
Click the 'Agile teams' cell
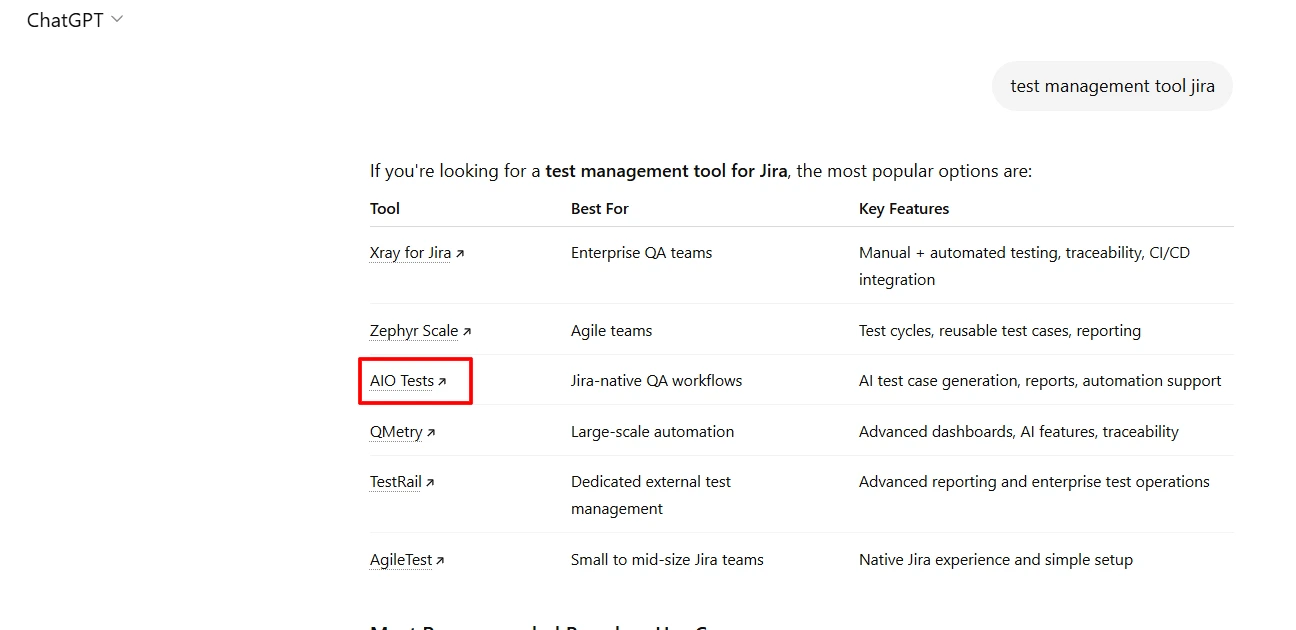611,331
